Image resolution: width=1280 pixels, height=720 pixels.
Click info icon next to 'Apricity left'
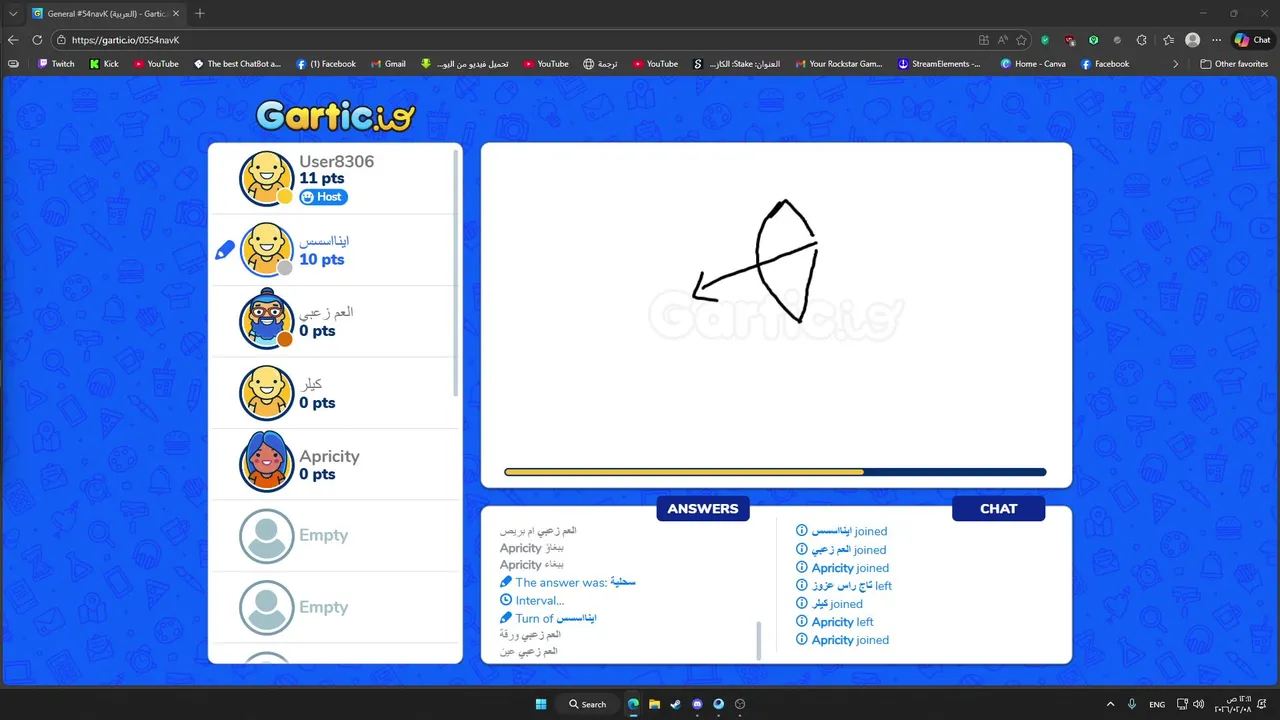pos(802,622)
